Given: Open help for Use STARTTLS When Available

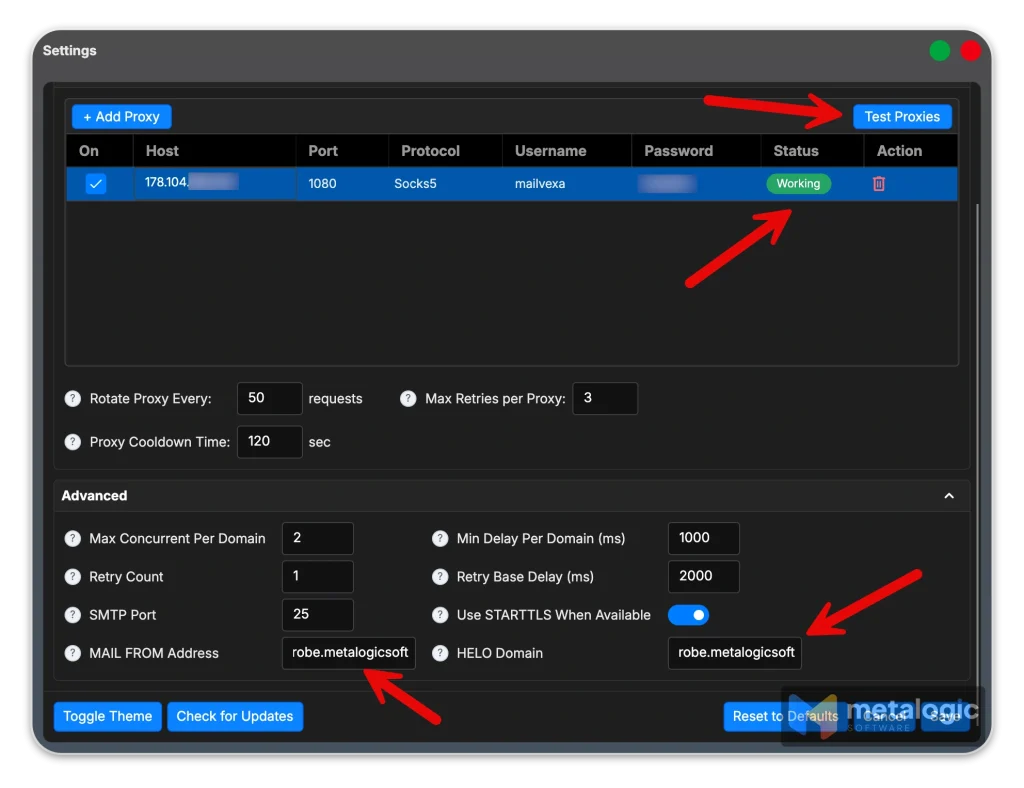Looking at the screenshot, I should pyautogui.click(x=440, y=615).
